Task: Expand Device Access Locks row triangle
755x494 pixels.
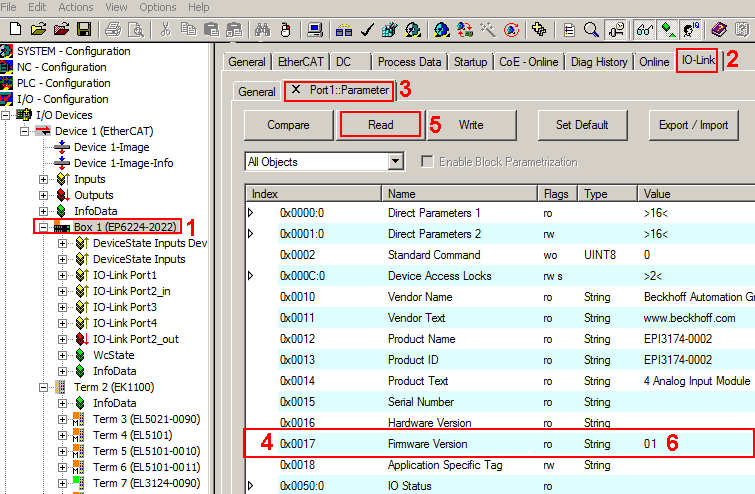Action: tap(250, 275)
